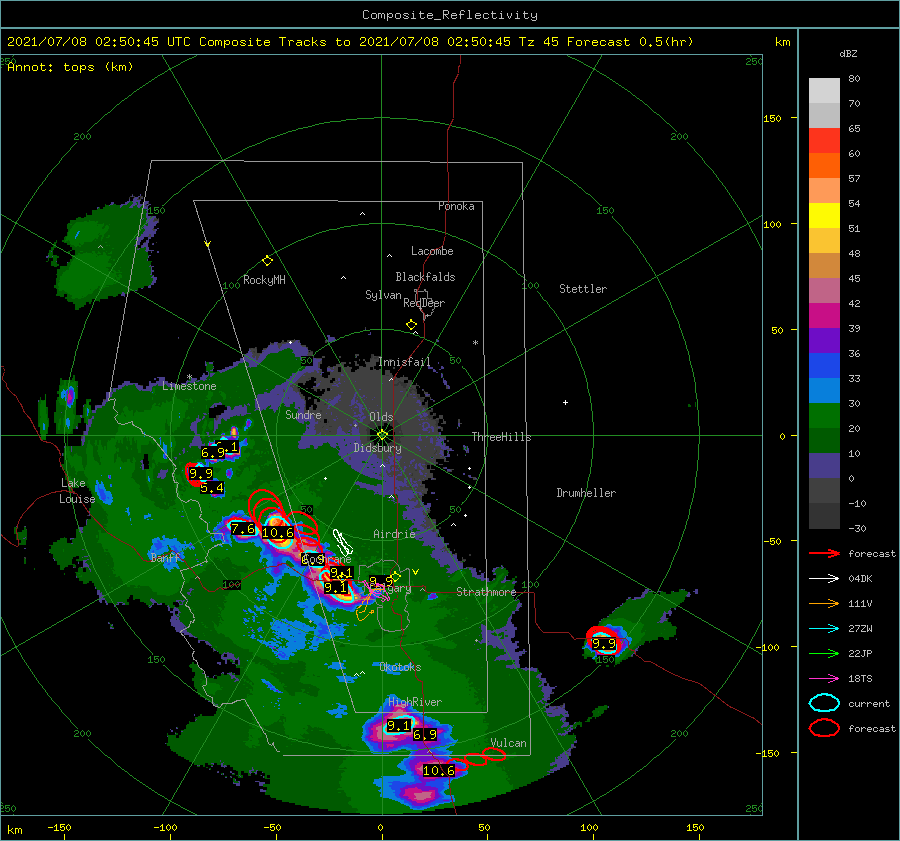Click the 51 dBZ yellow swatch
Viewport: 900px width, 841px height.
[824, 216]
